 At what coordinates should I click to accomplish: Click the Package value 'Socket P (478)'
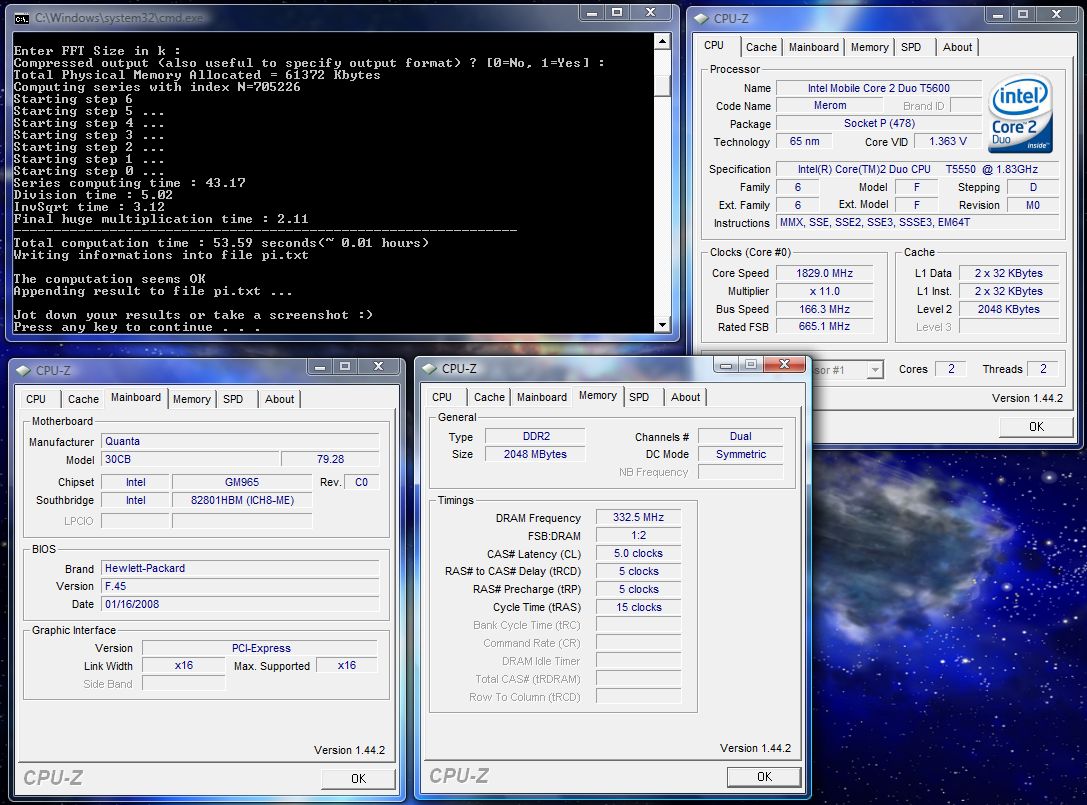tap(878, 123)
